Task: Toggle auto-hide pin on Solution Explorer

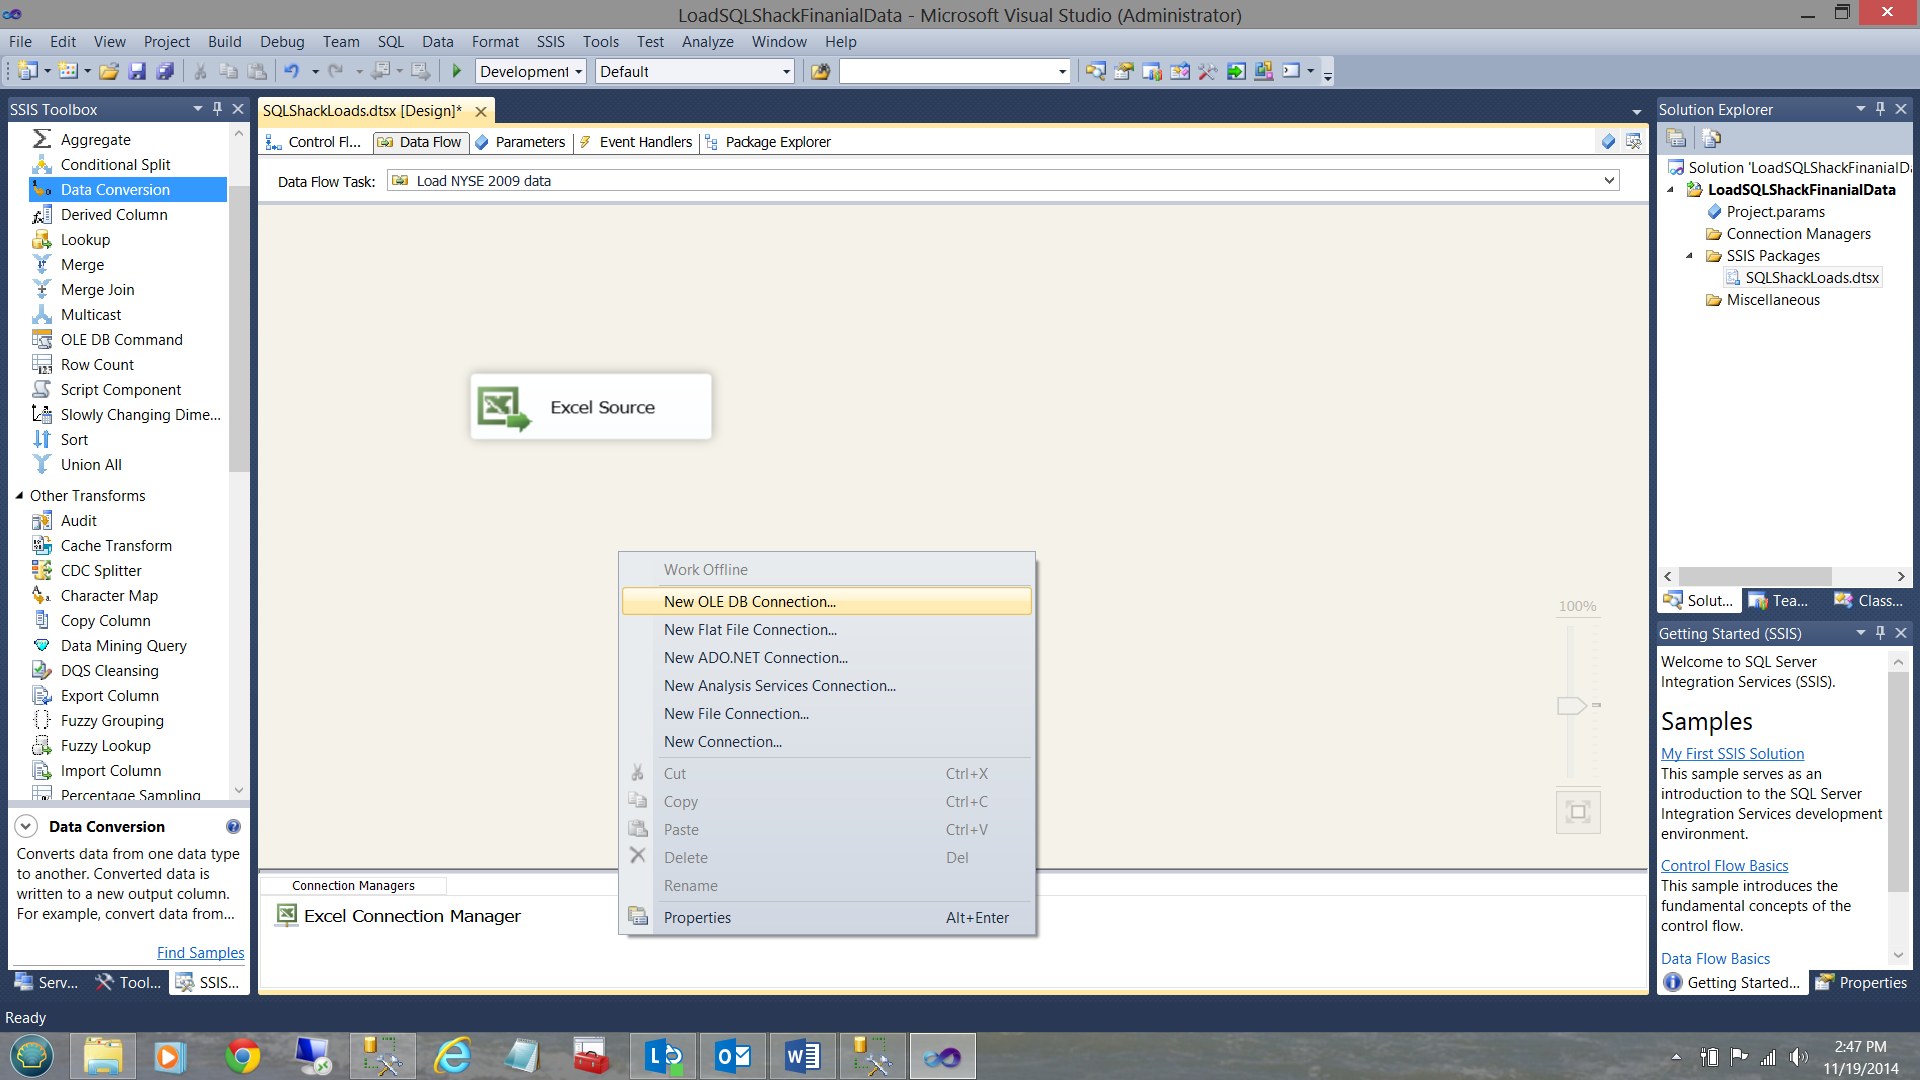Action: coord(1880,109)
